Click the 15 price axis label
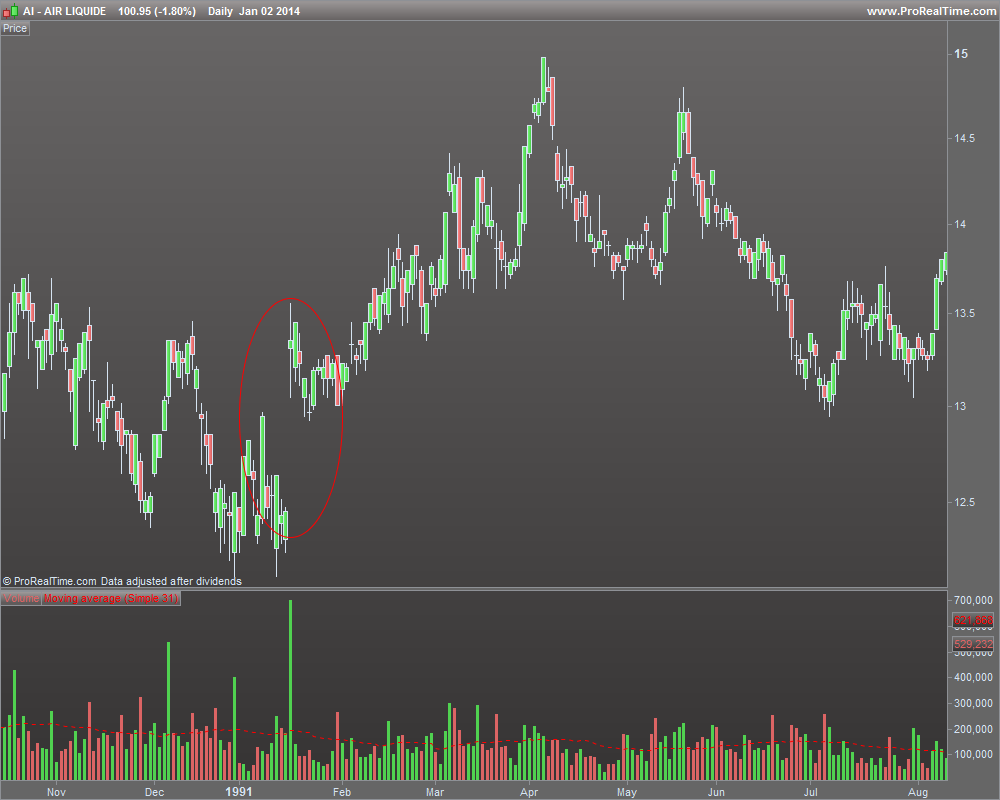 point(960,54)
